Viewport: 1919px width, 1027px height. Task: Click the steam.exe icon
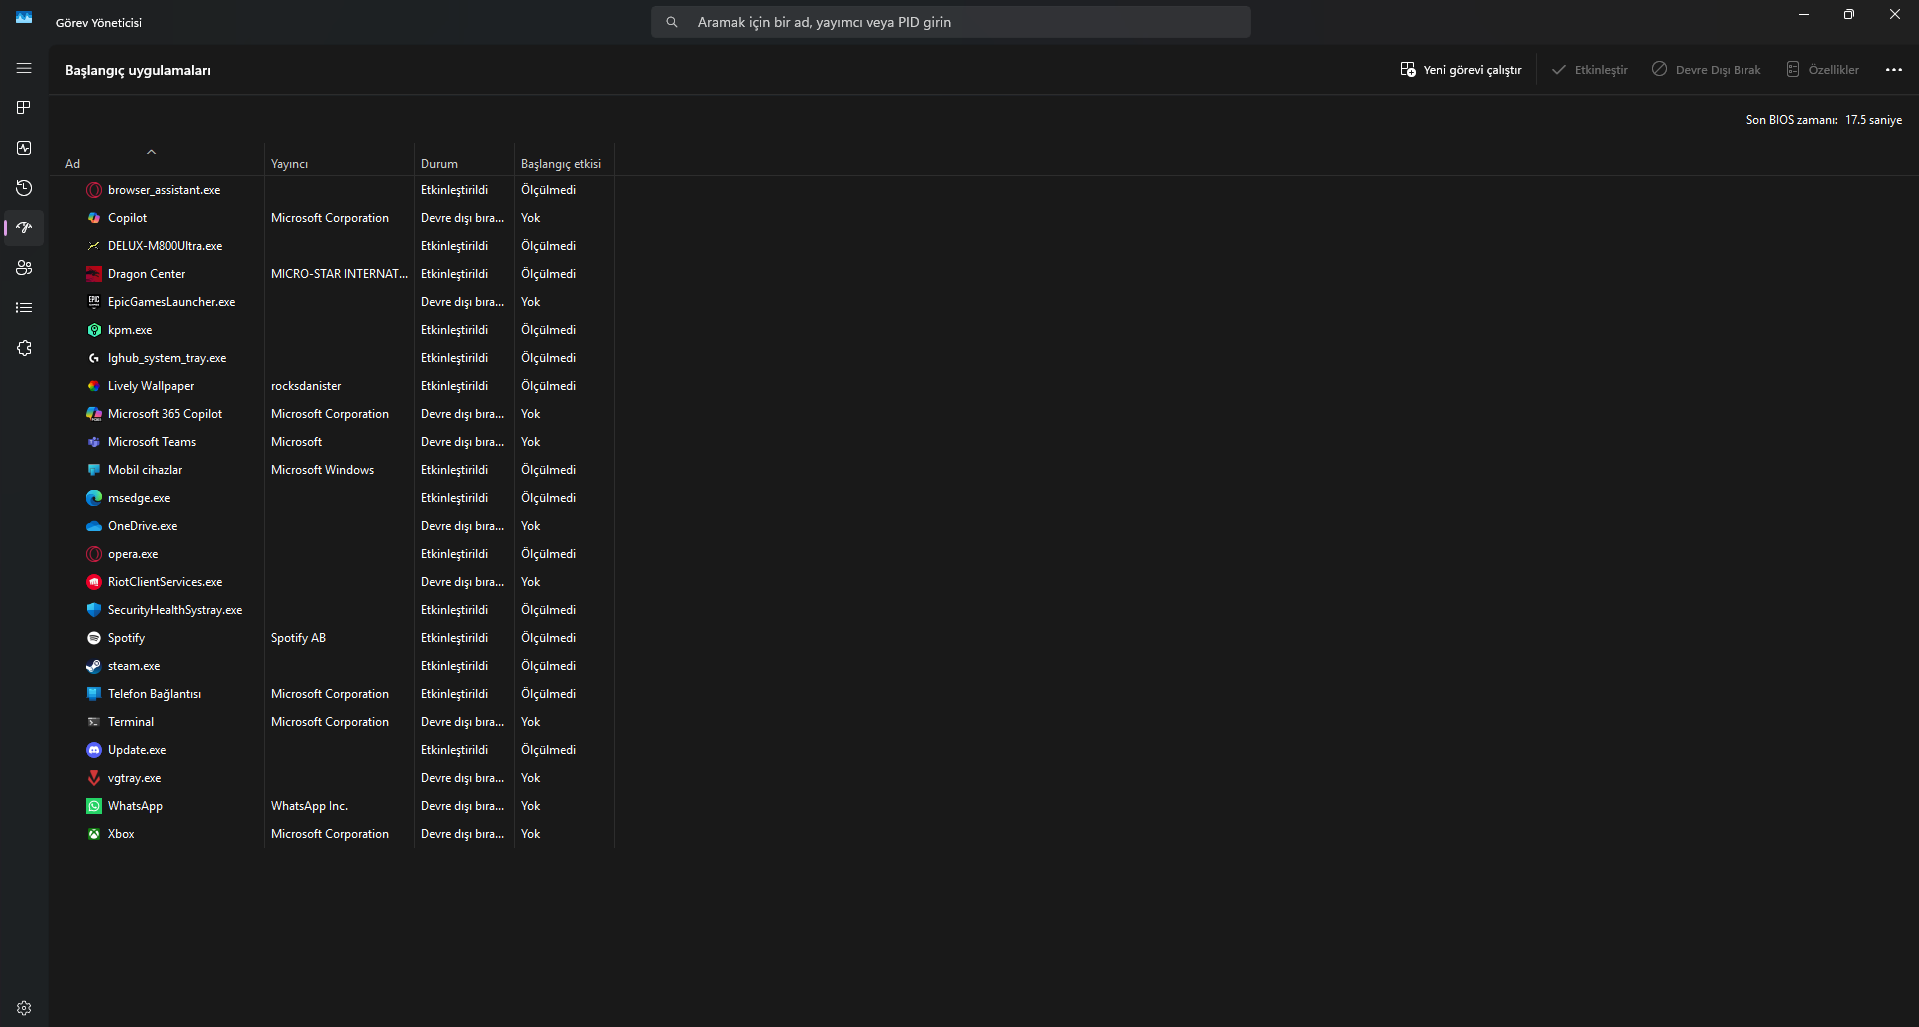pos(94,666)
